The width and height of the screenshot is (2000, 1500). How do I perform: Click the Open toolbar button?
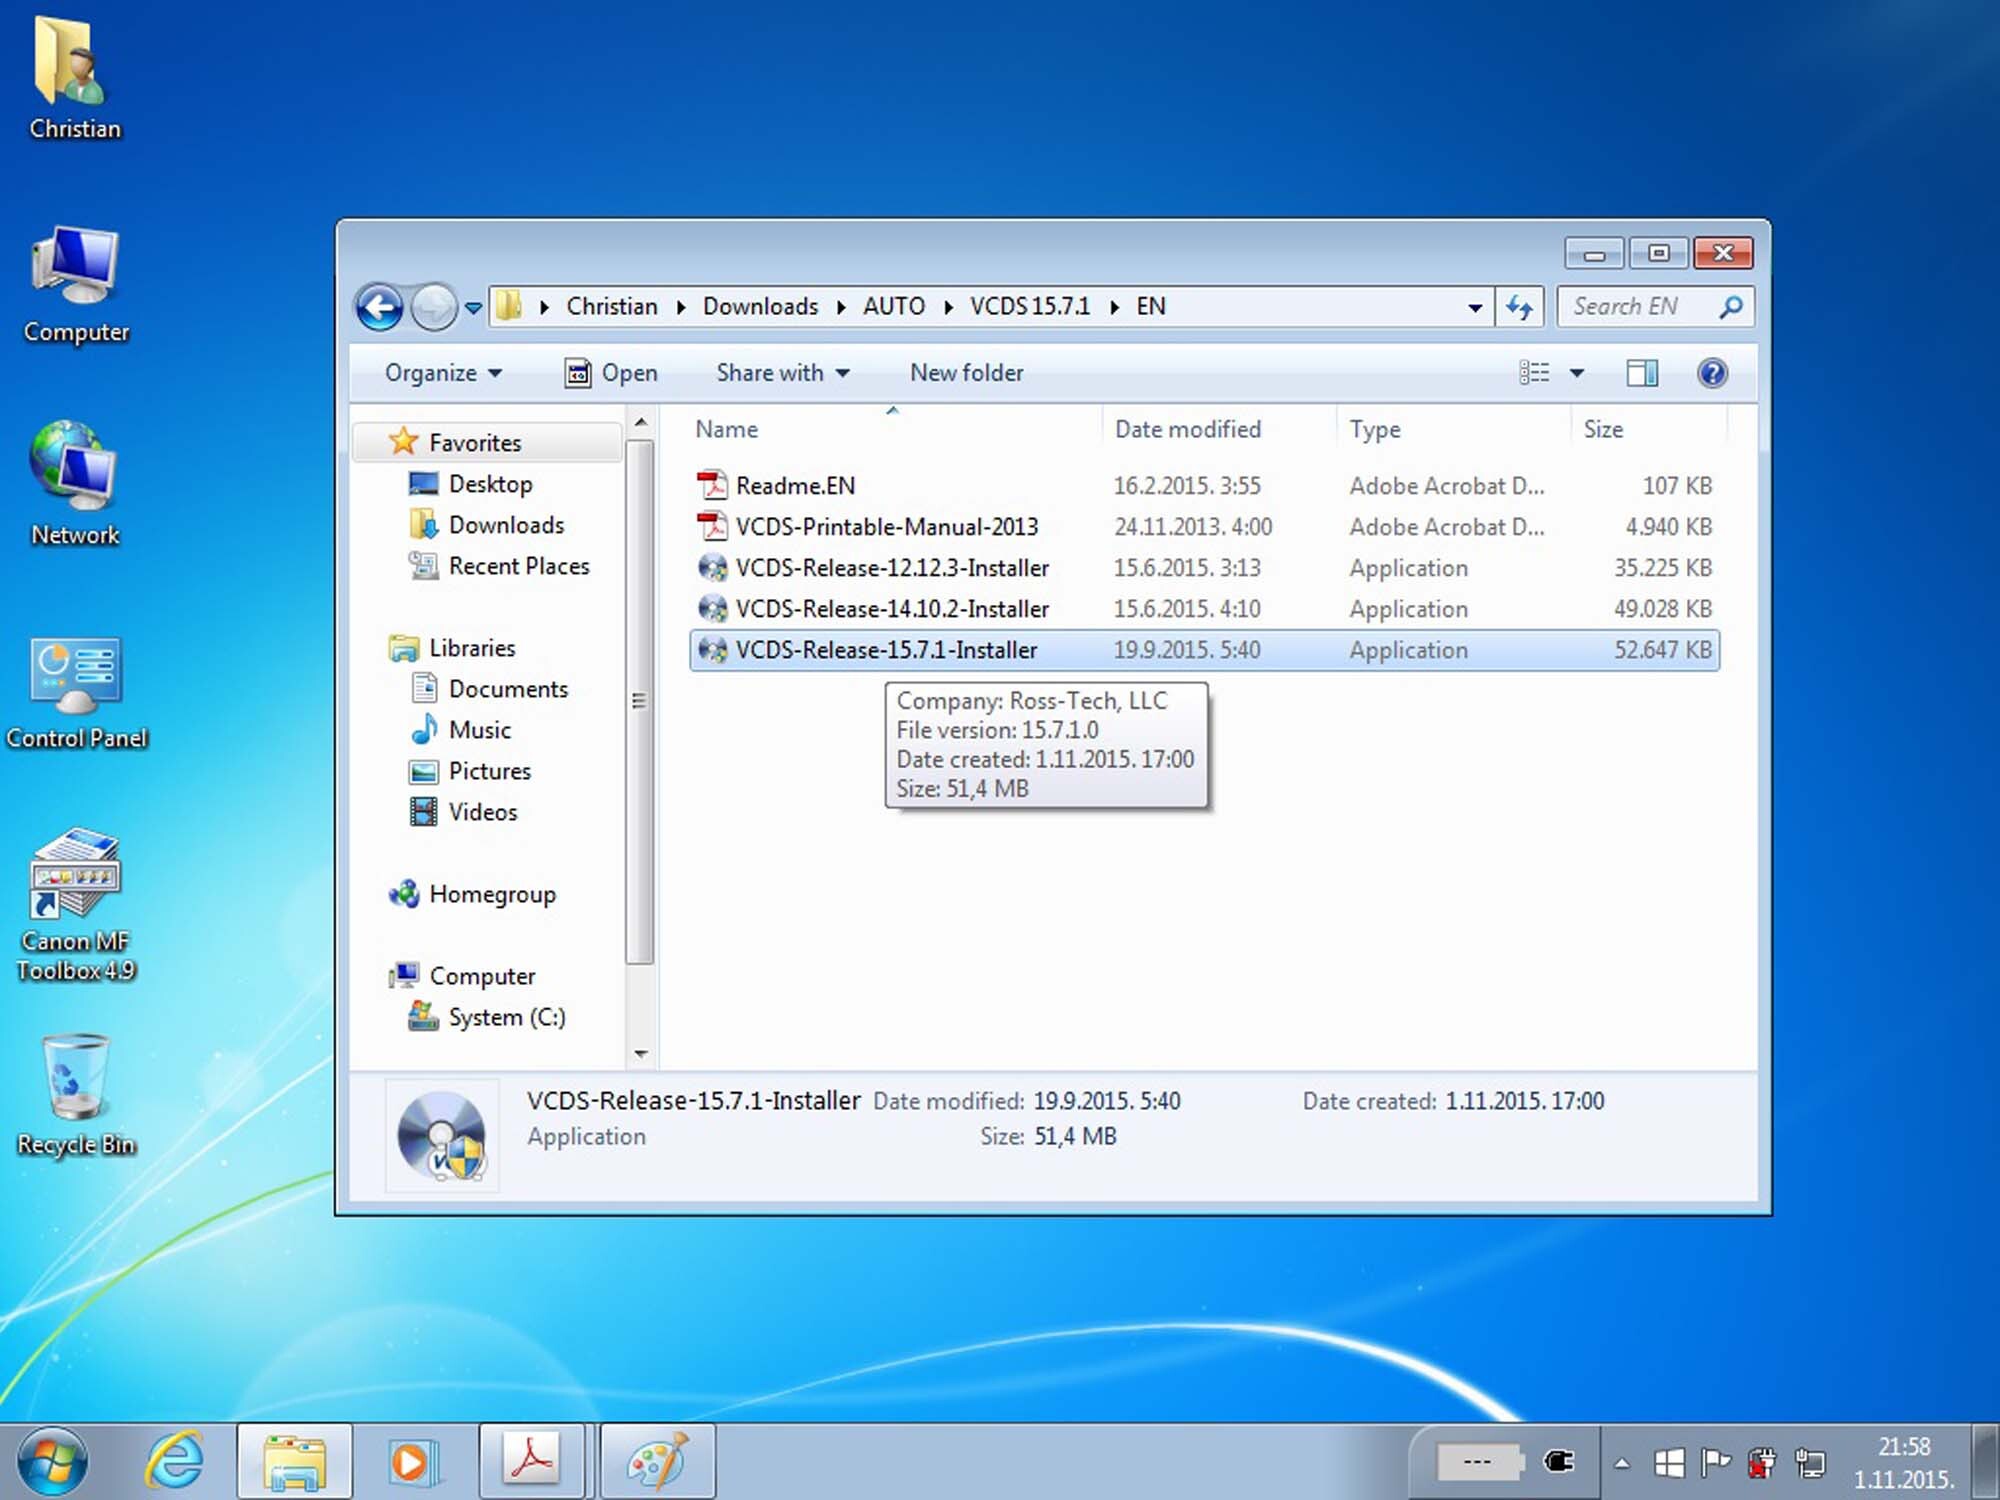611,373
